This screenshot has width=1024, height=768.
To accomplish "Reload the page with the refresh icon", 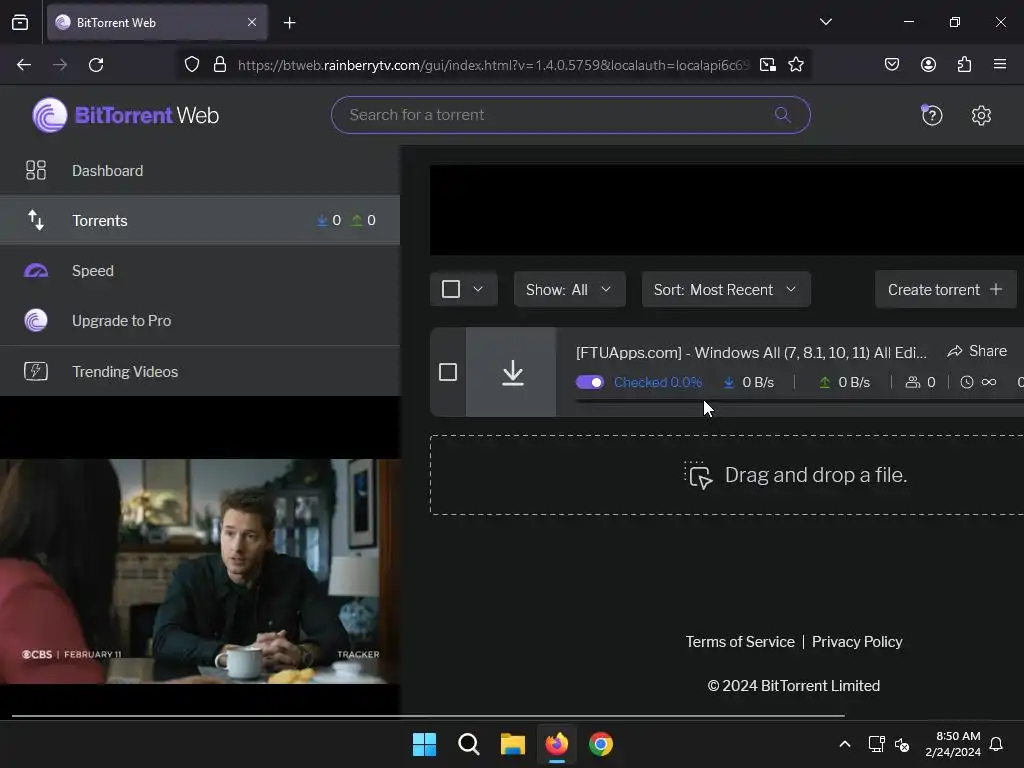I will (96, 65).
